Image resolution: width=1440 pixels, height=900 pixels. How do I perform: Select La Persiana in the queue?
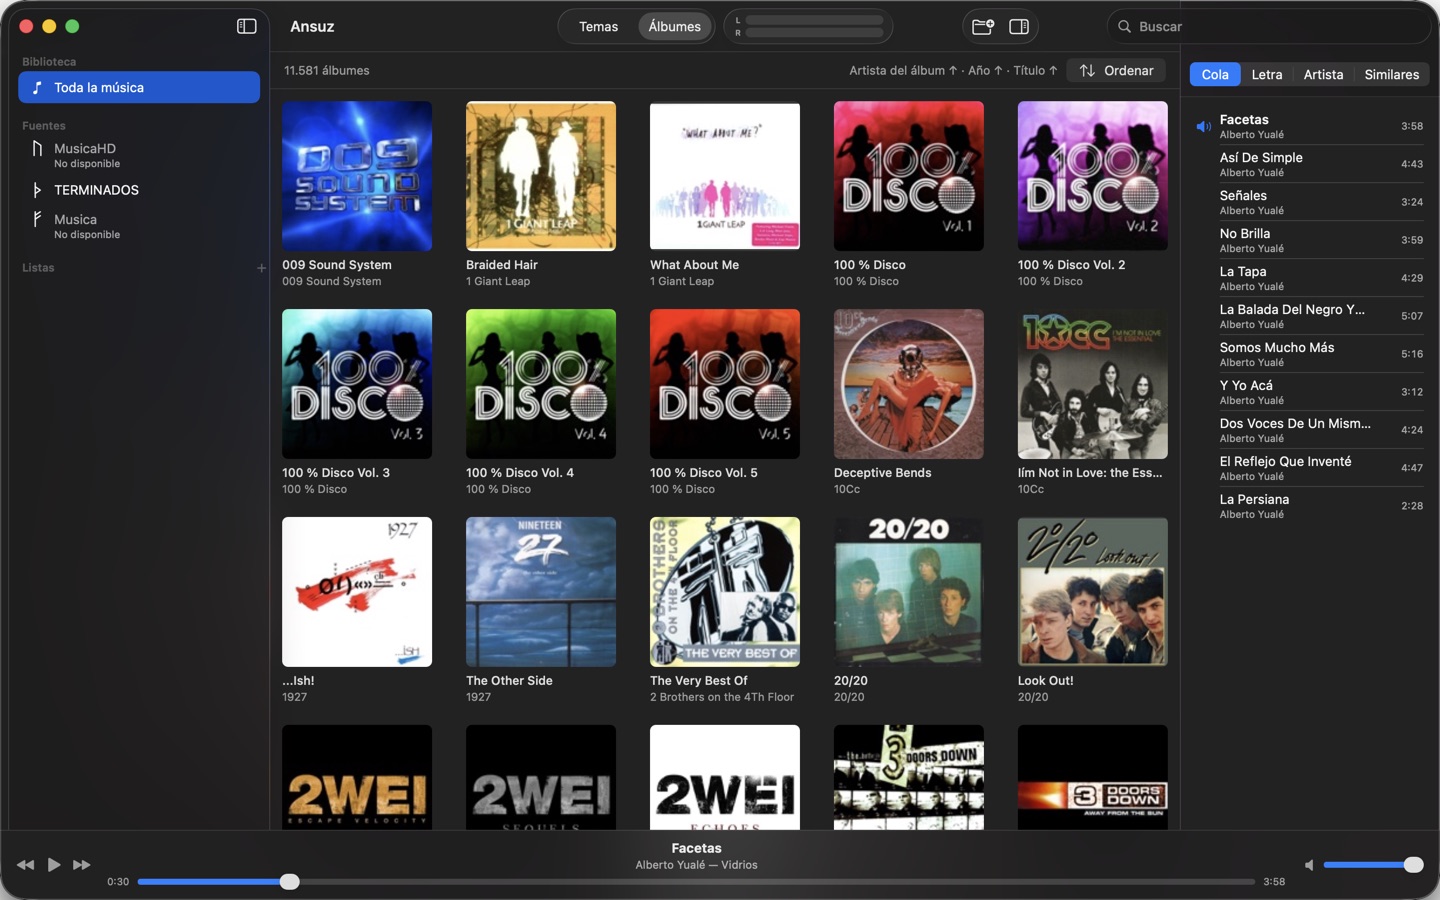pos(1309,506)
